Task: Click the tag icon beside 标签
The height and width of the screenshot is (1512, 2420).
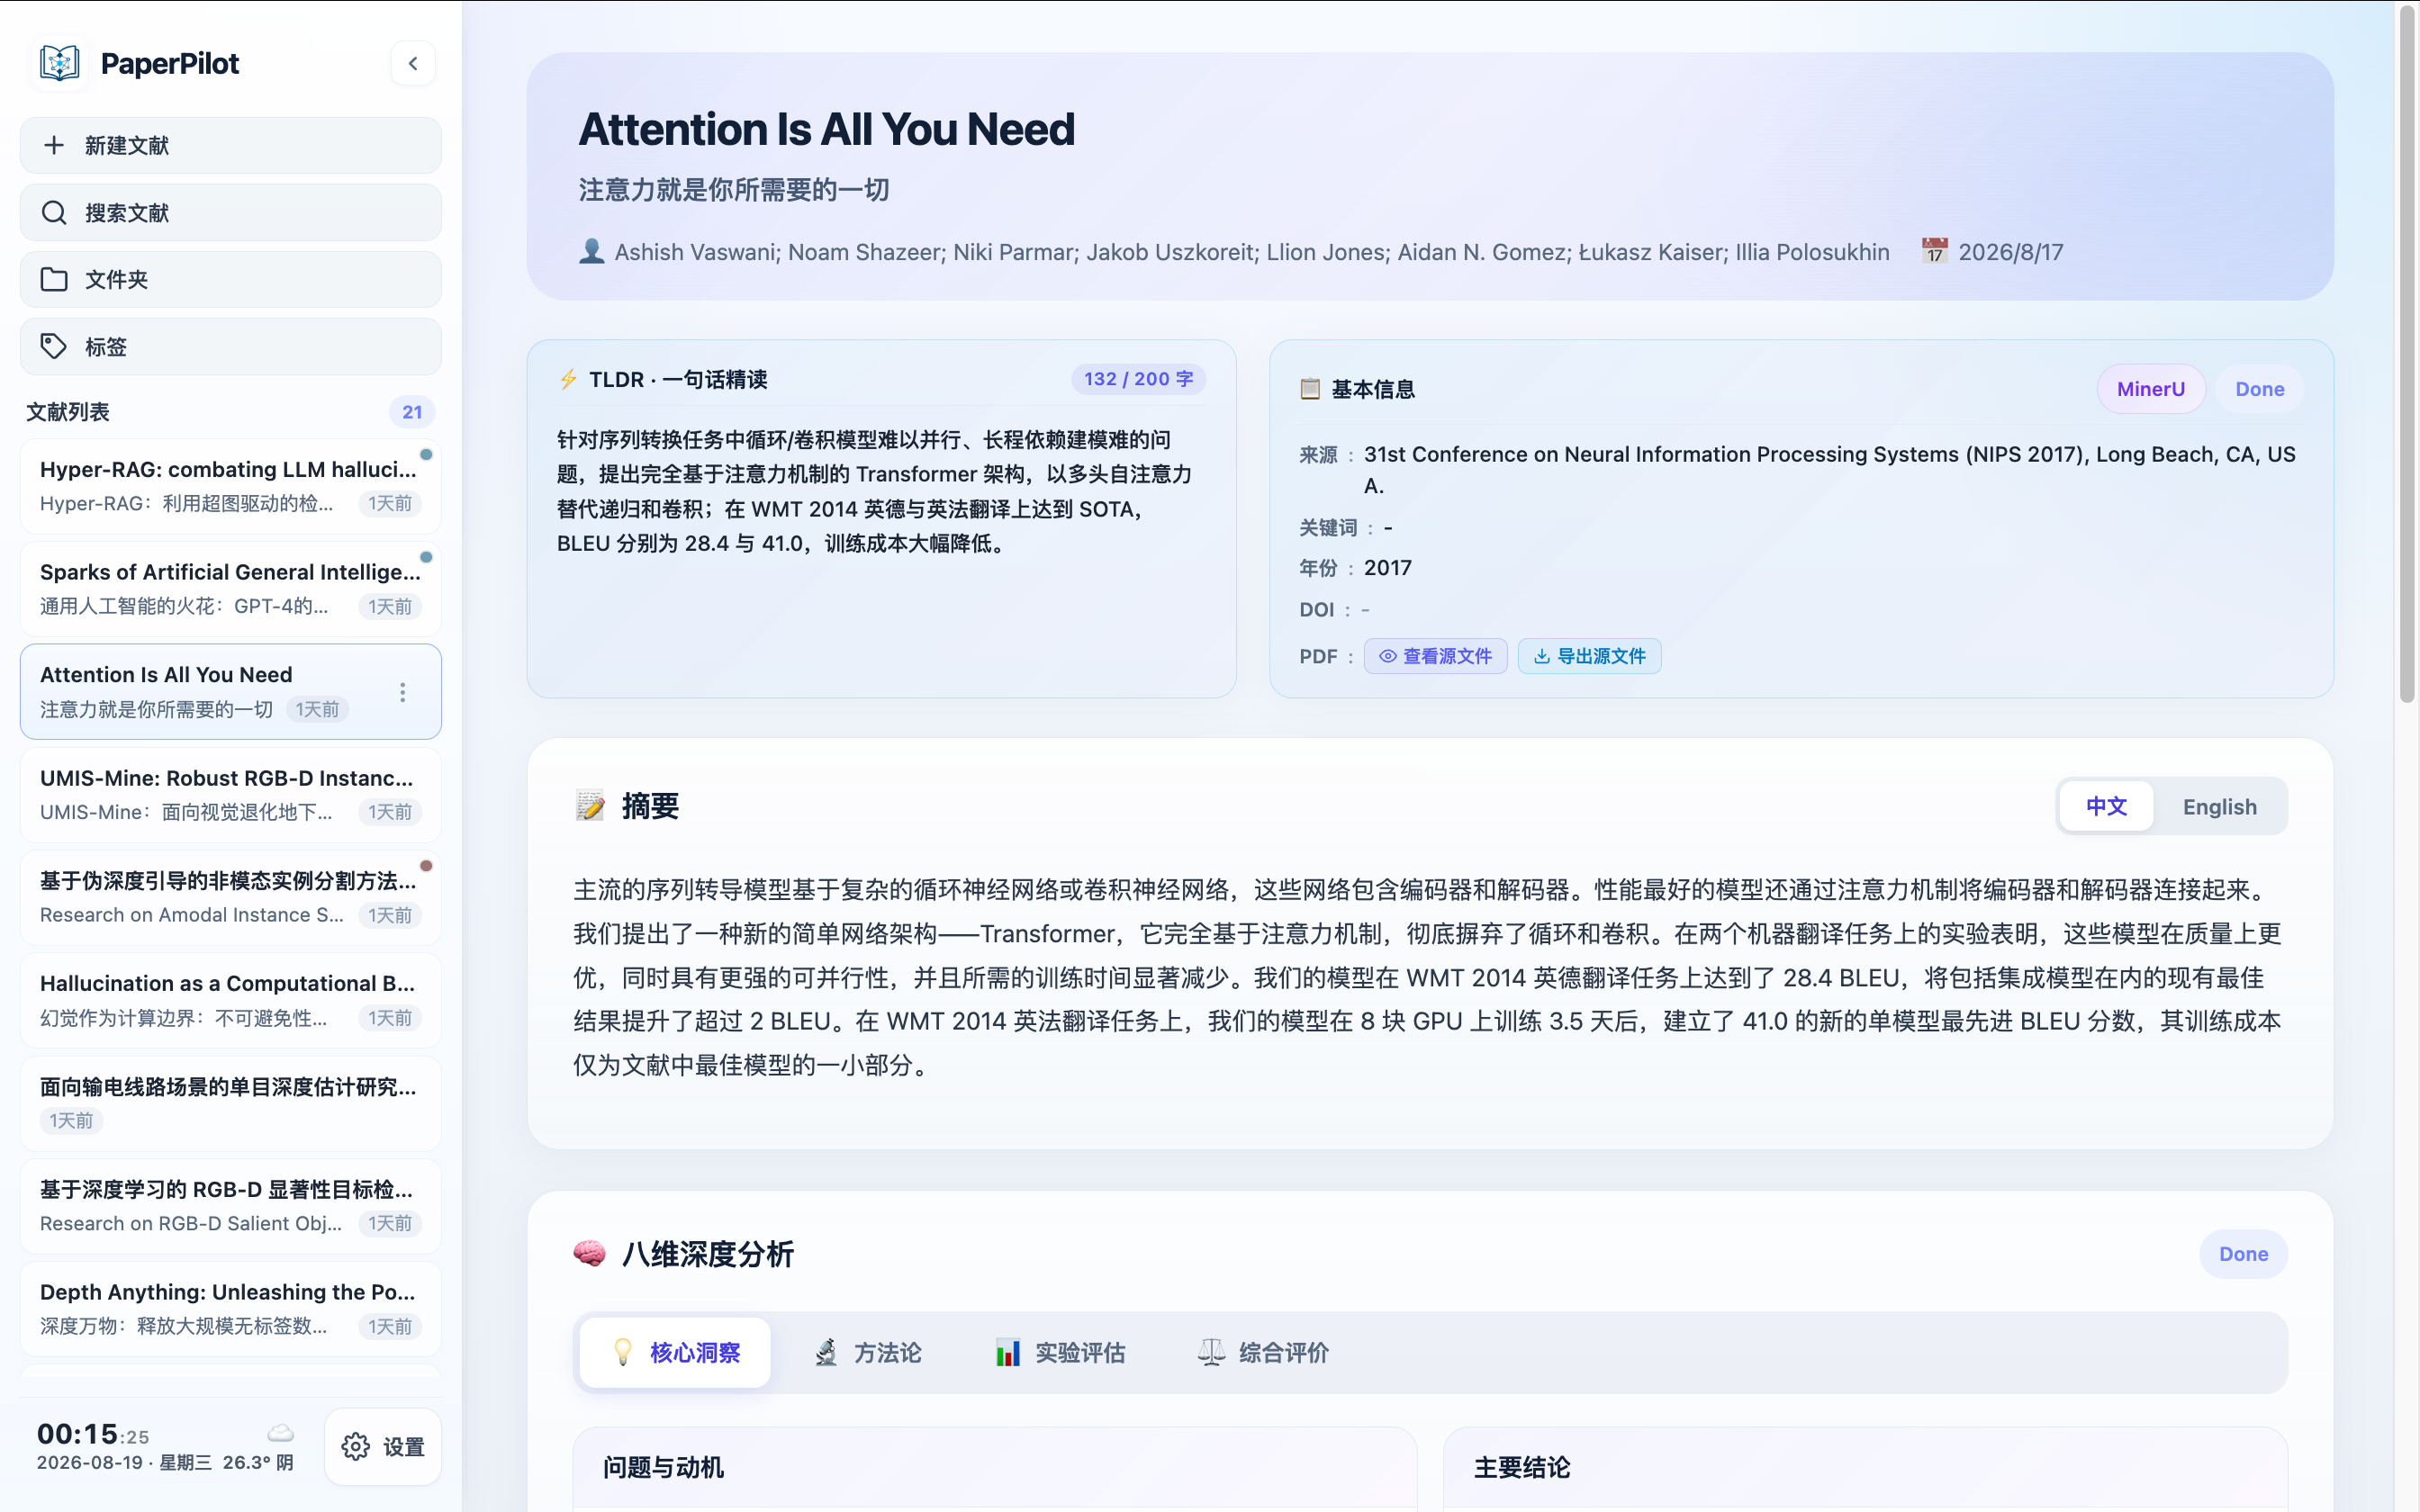Action: 54,347
